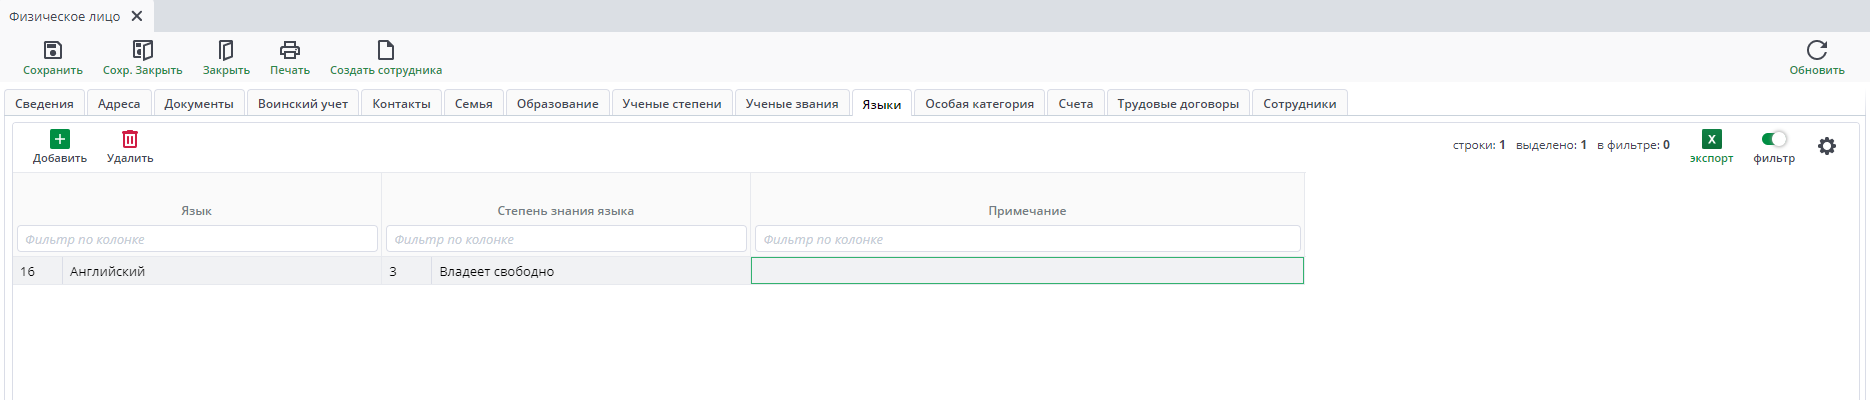Viewport: 1870px width, 400px height.
Task: Open grid settings gear icon
Action: [1827, 146]
